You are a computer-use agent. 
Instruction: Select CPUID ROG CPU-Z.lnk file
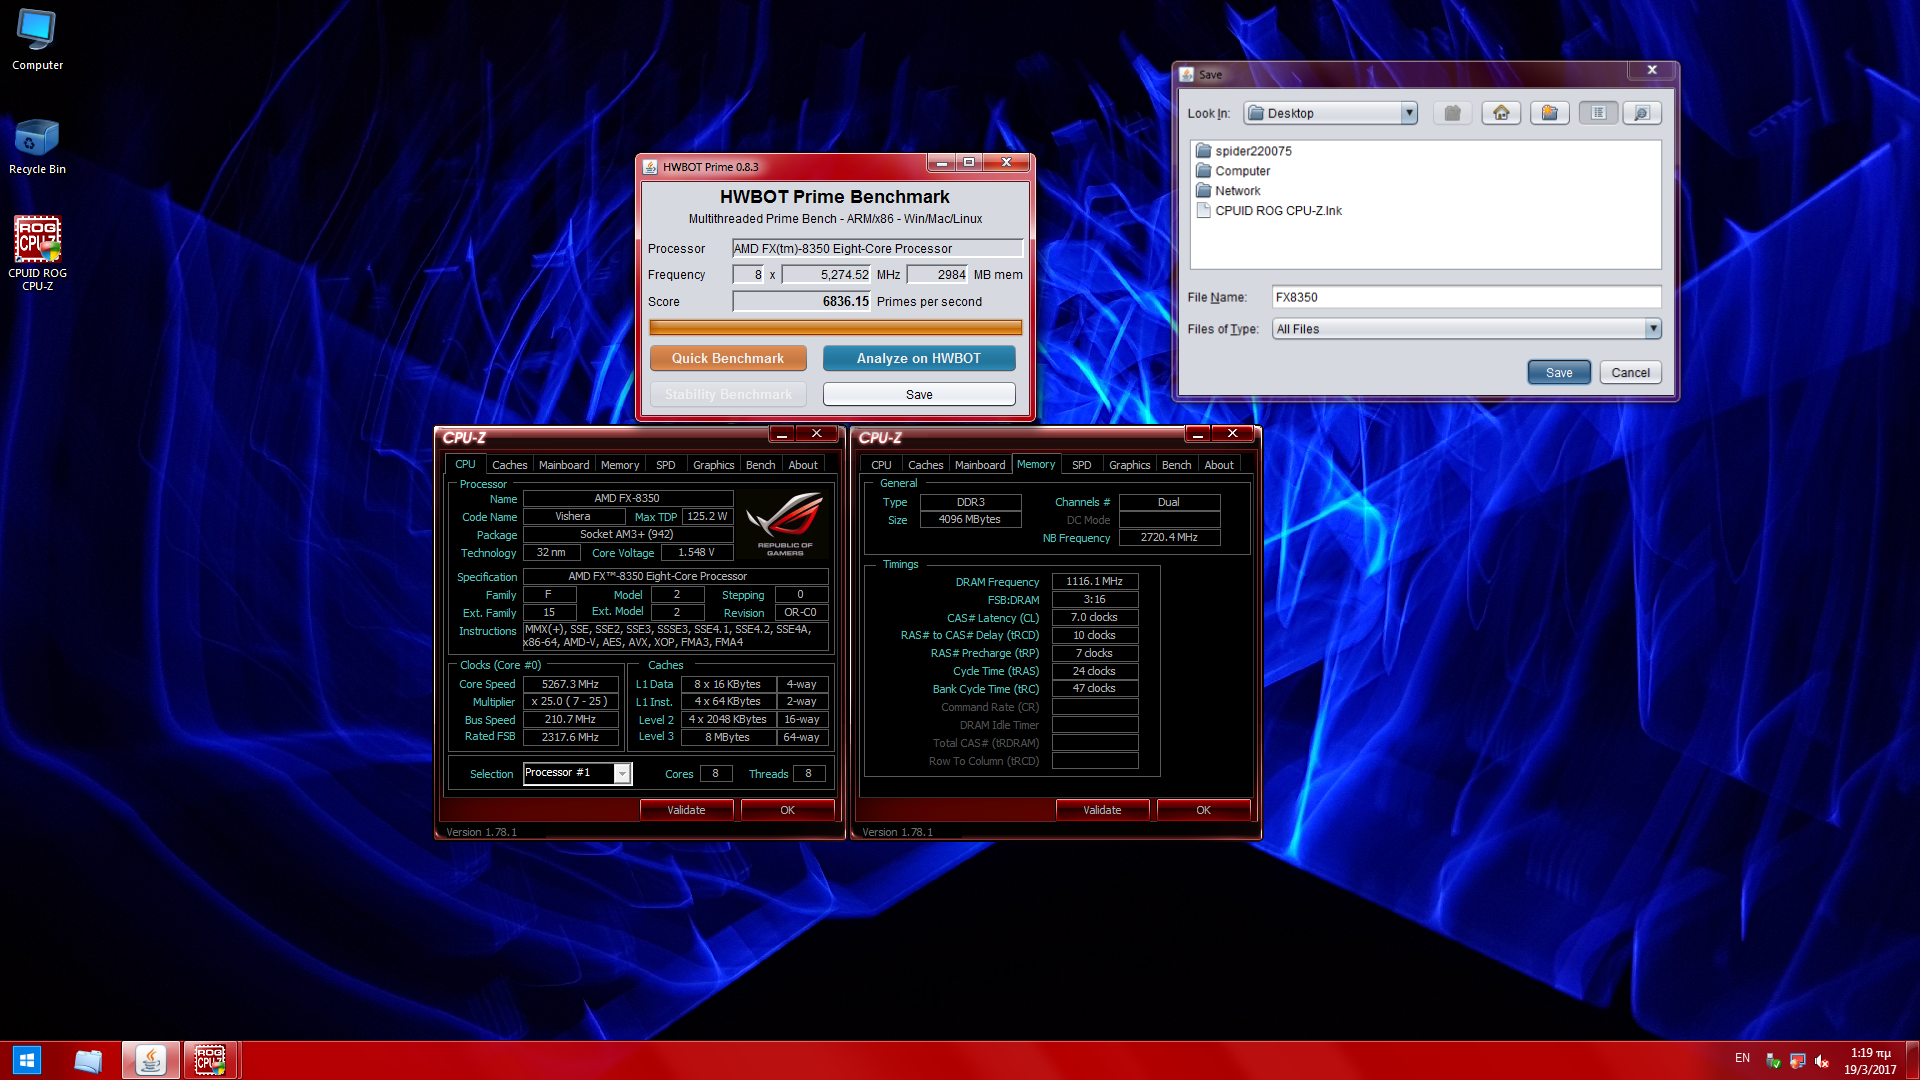coord(1269,211)
